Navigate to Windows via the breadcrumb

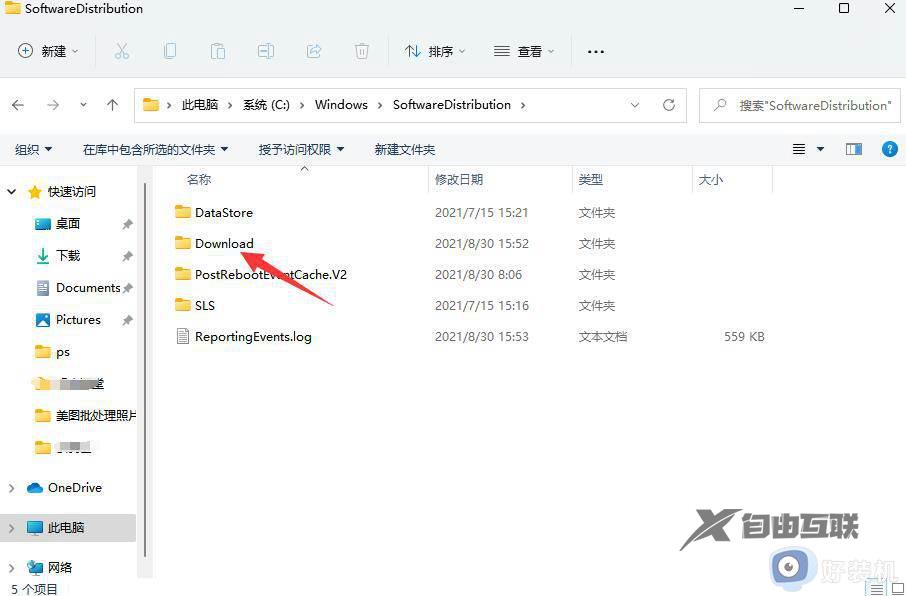(341, 104)
